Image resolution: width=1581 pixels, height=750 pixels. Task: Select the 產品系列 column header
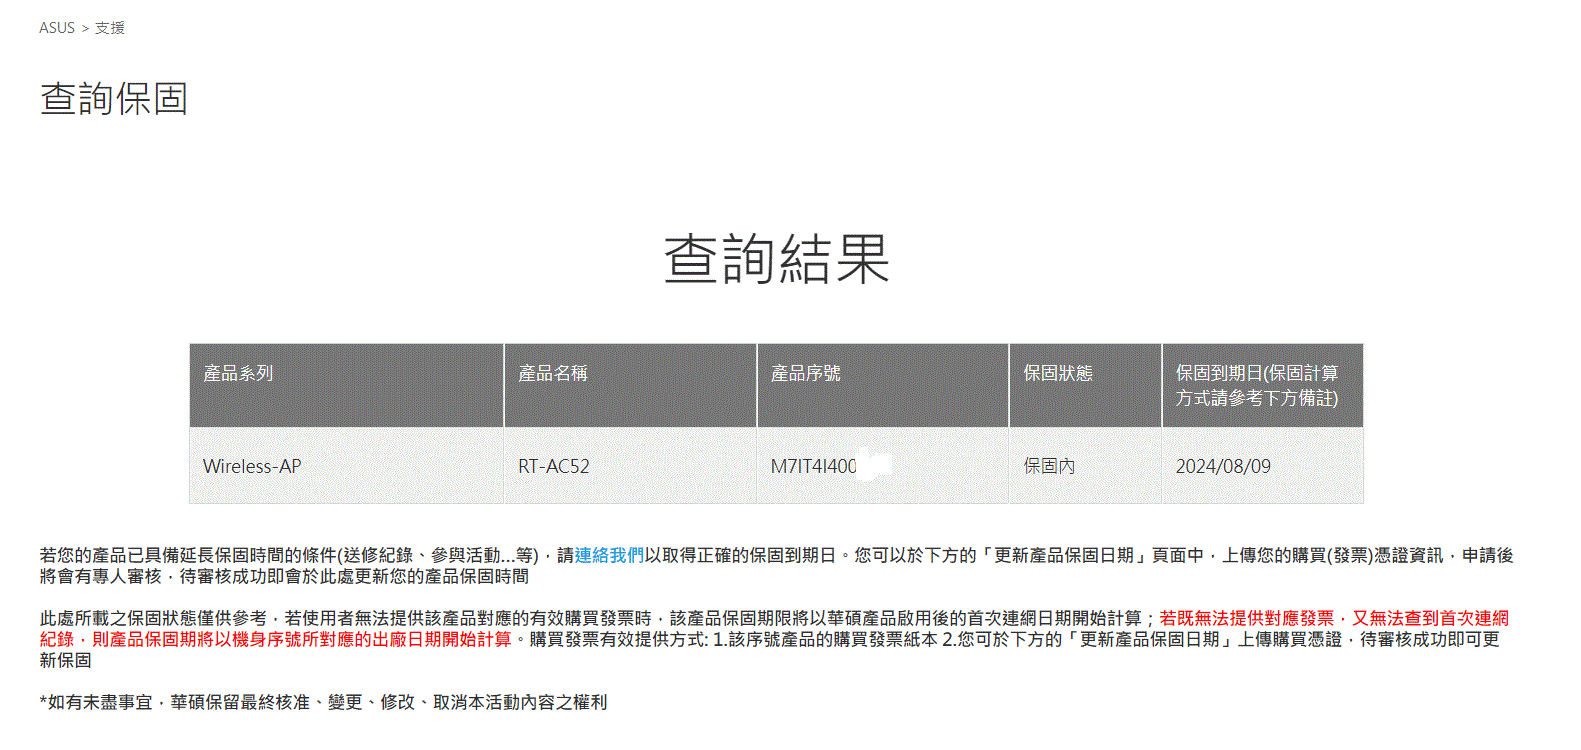238,373
